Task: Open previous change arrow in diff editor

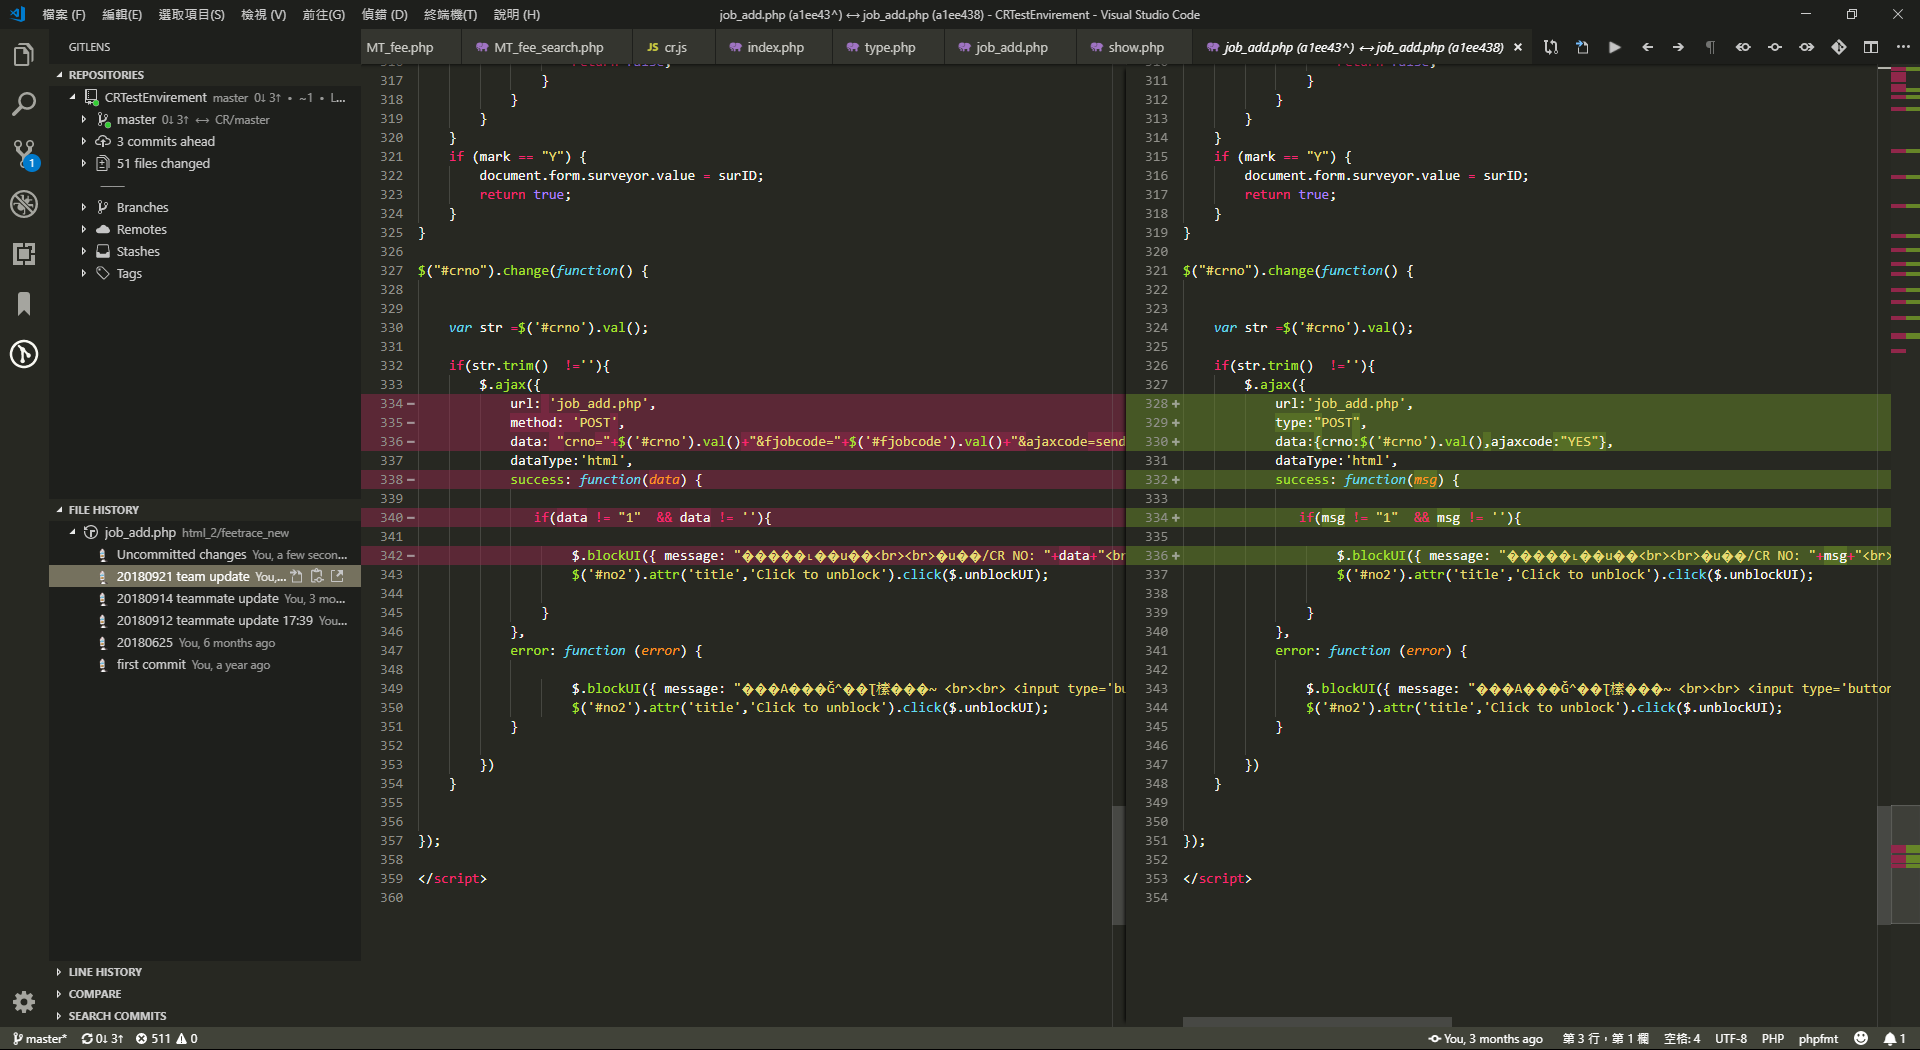Action: 1646,46
